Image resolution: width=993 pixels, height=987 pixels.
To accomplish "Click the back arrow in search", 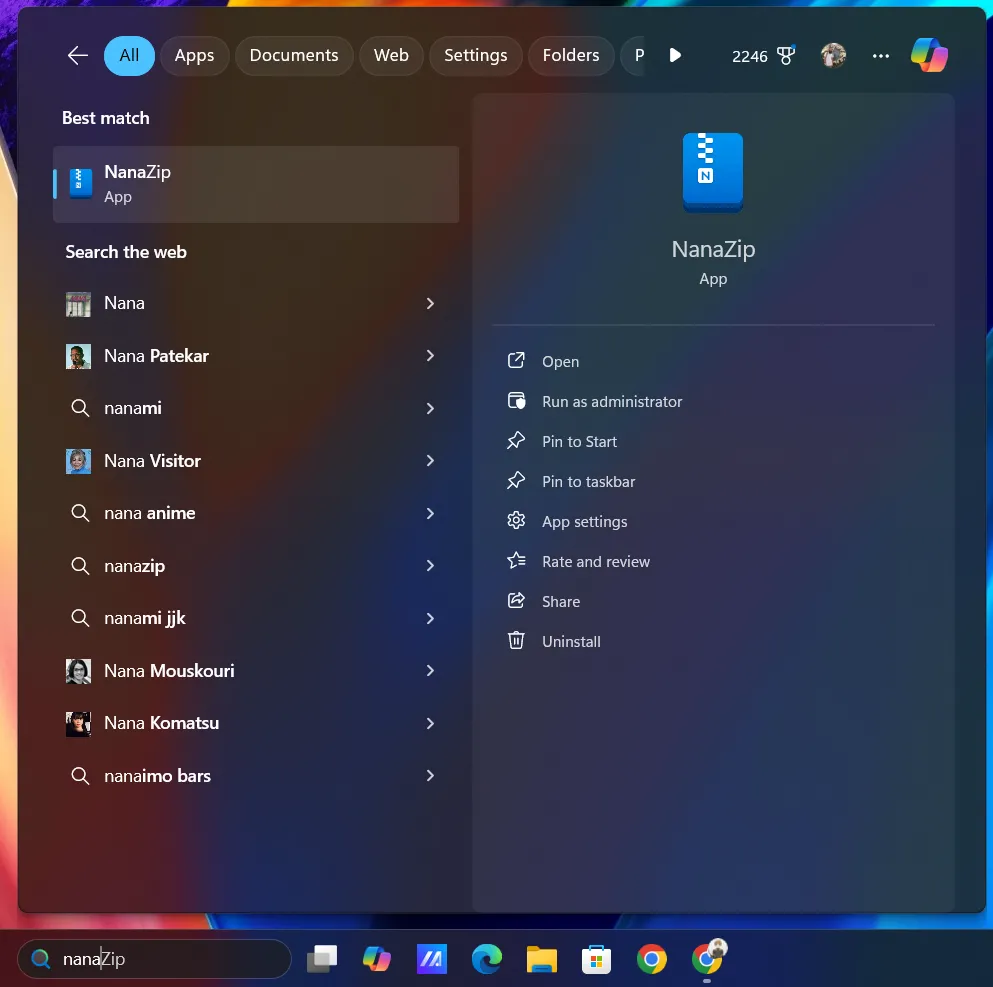I will click(x=76, y=55).
